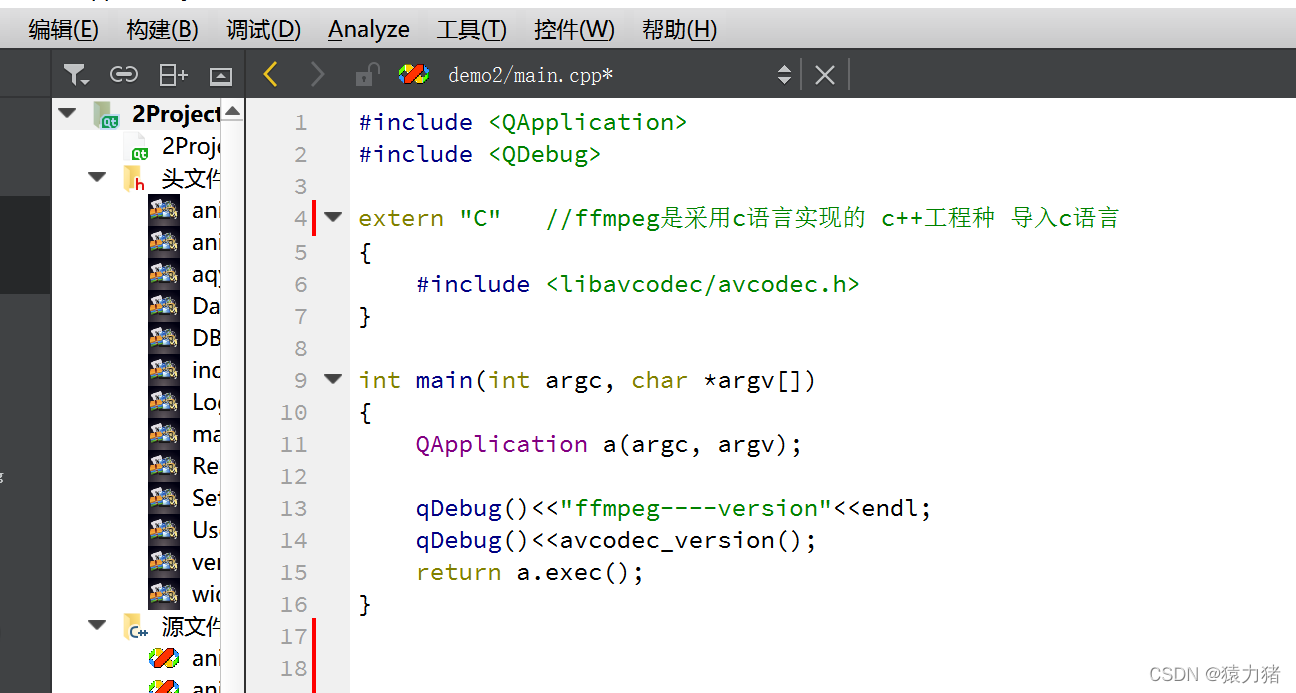Open the 控件(W) menu

(574, 30)
